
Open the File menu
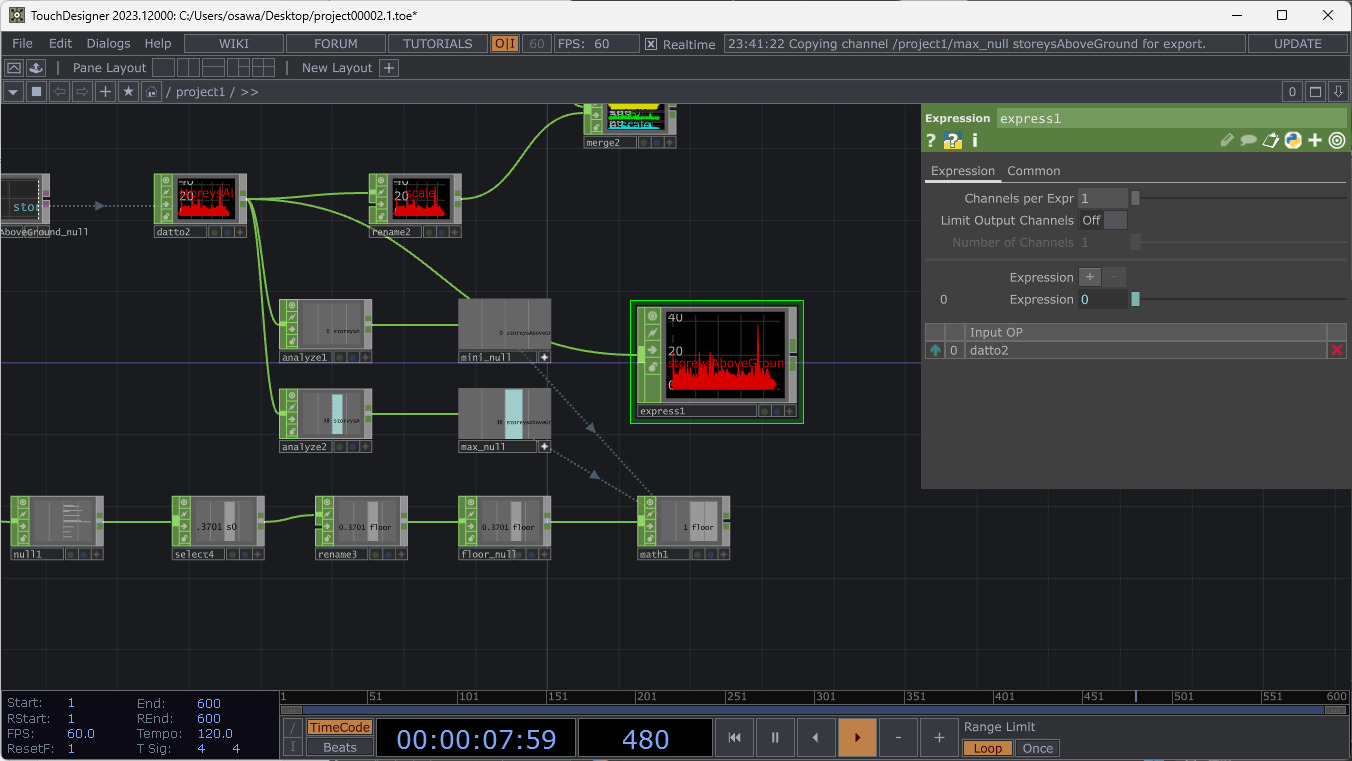point(22,44)
